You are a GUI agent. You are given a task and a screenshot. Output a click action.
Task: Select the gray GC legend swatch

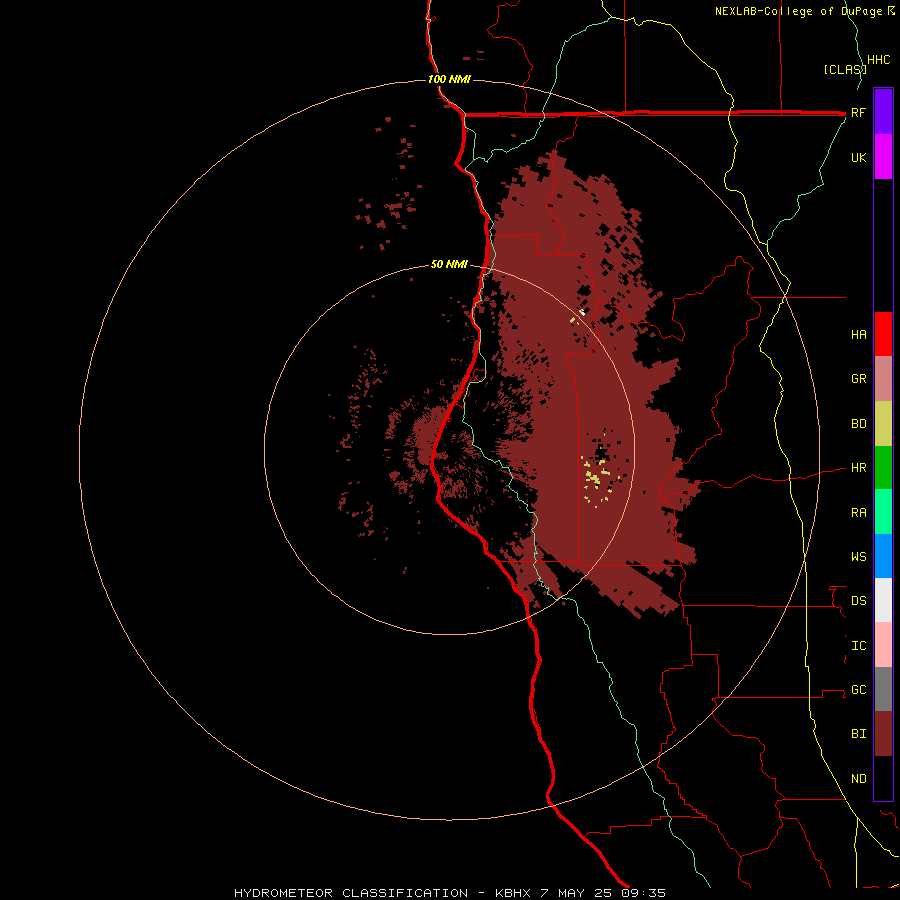coord(883,689)
